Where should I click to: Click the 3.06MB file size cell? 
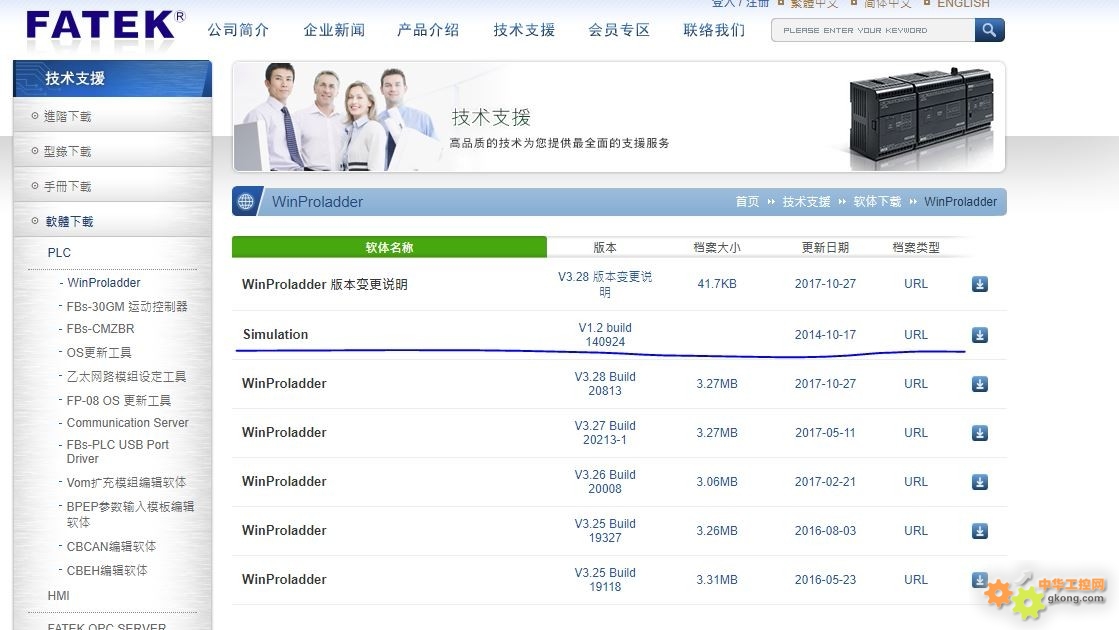717,482
